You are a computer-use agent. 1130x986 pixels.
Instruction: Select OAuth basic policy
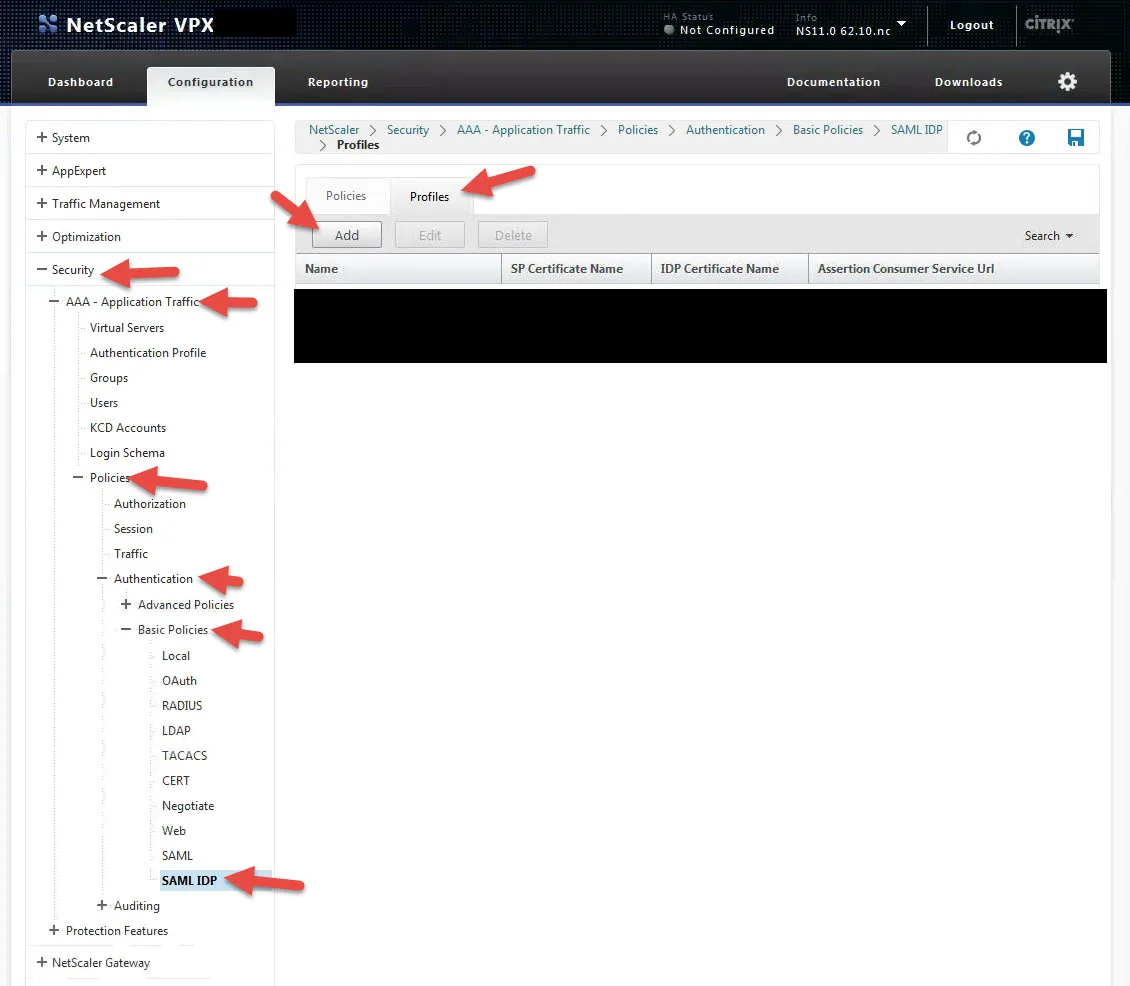[x=179, y=680]
